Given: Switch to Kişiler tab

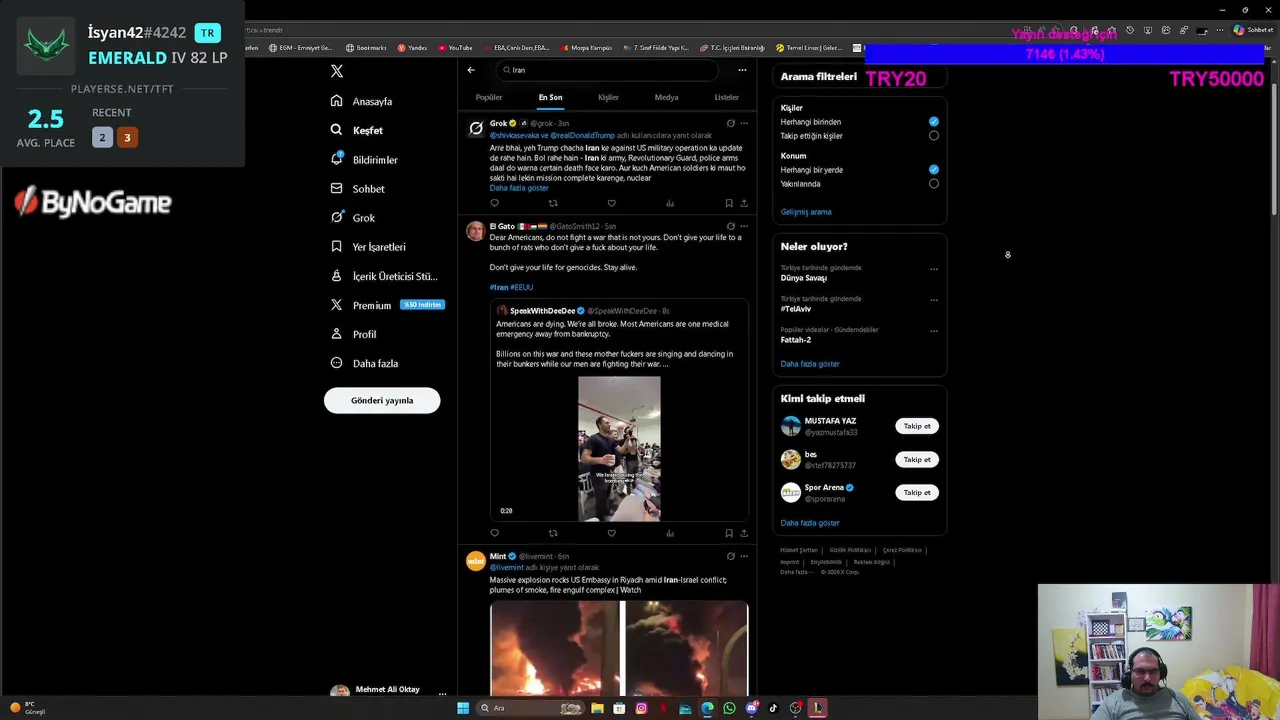Looking at the screenshot, I should (608, 97).
